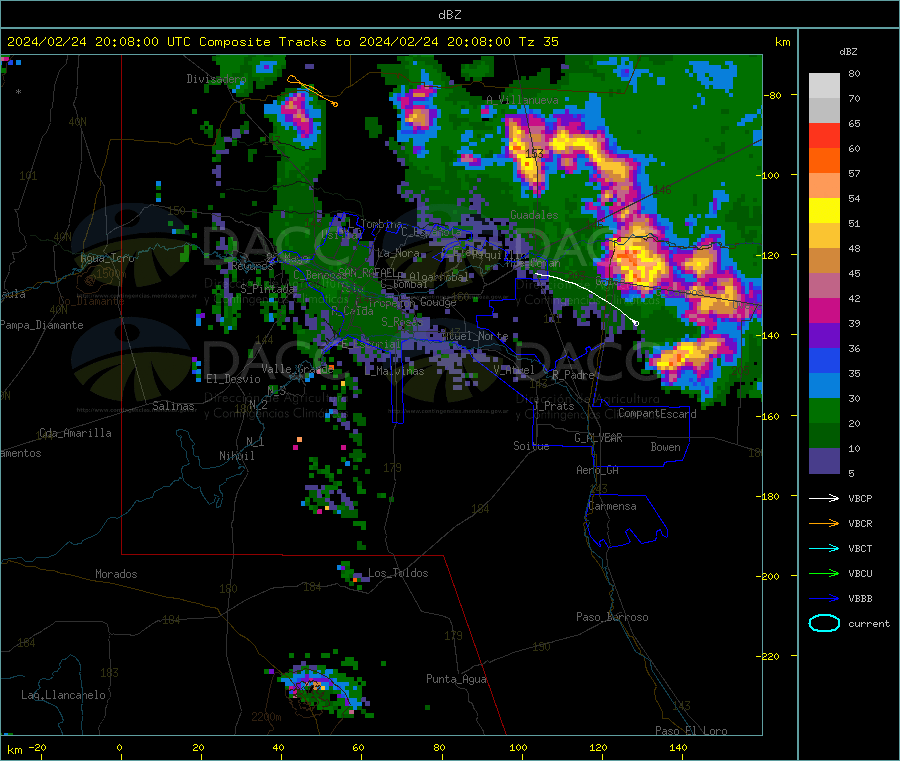Click the 'Punta_Agua' location label
Screen dimensions: 900x761
pos(456,680)
